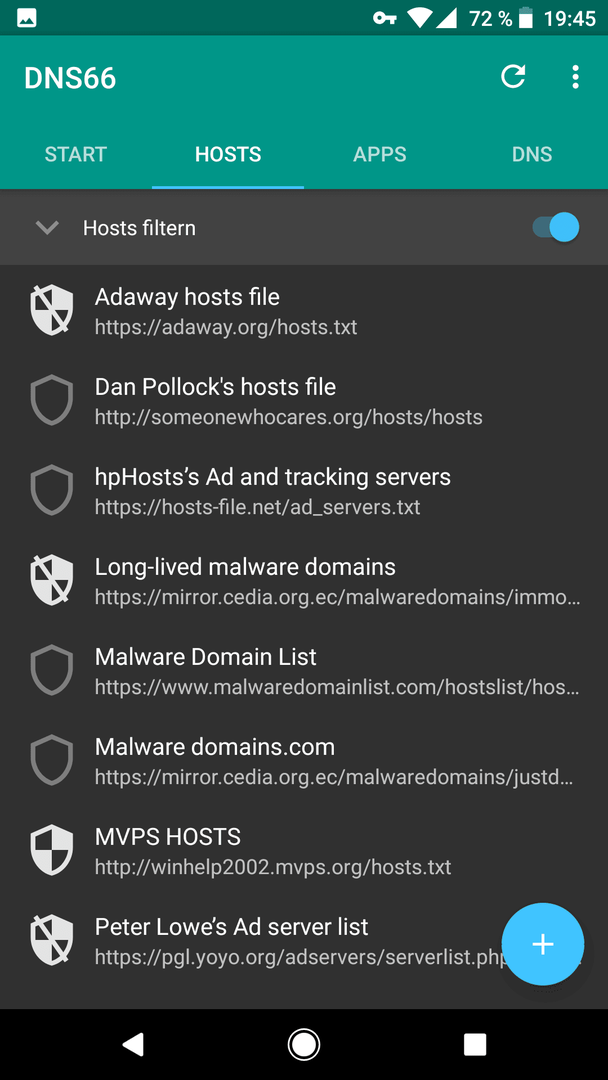Tap the shield icon for Peter Lowe's Ad server list

(52, 940)
